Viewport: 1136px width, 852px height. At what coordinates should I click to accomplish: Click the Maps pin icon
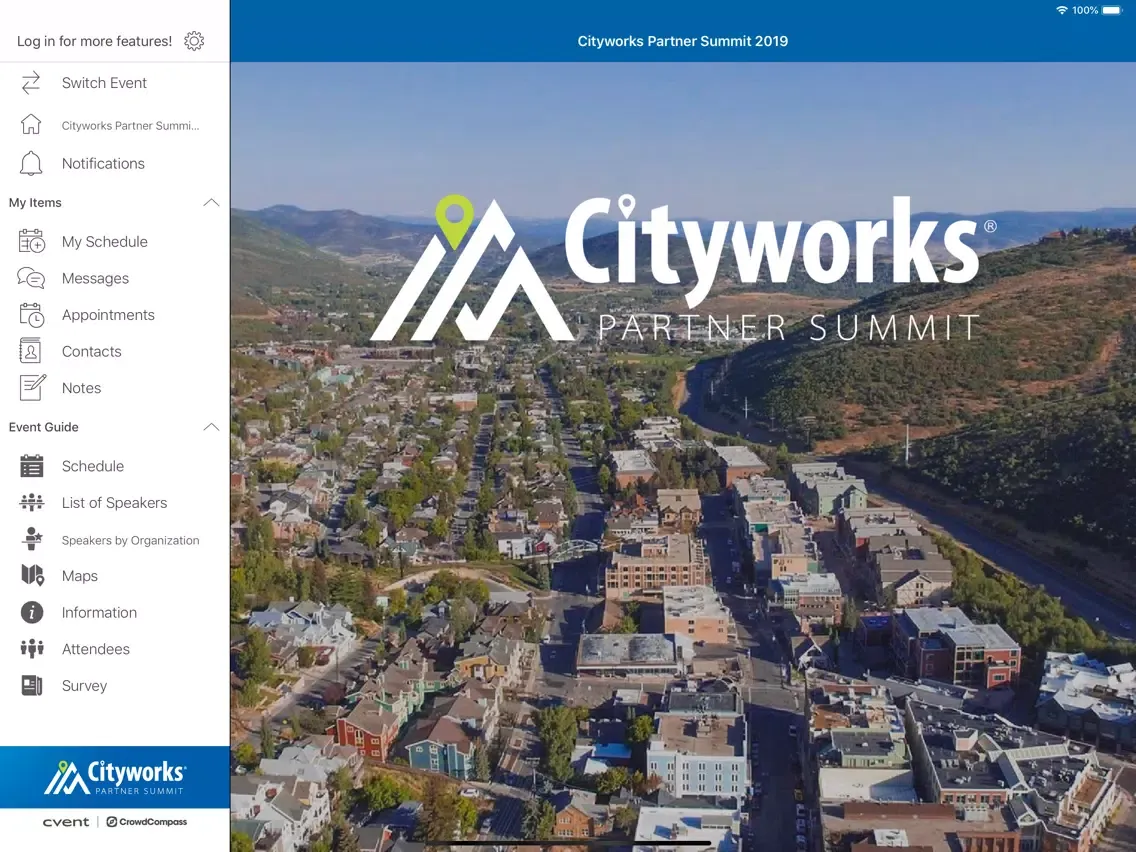point(33,576)
